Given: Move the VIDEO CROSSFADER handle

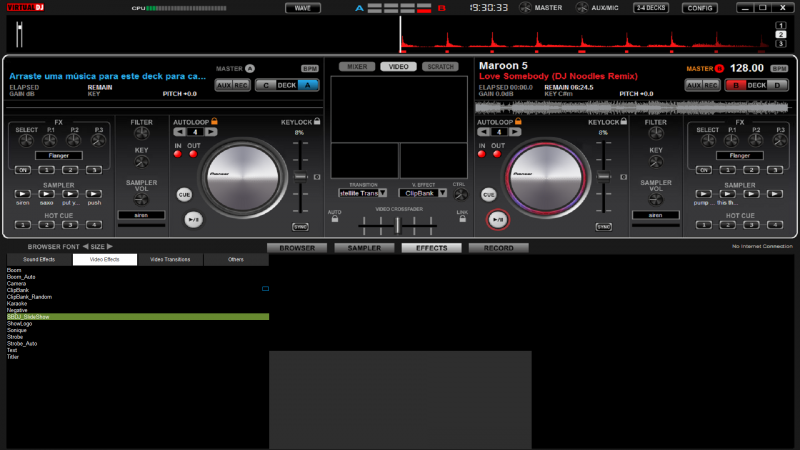Looking at the screenshot, I should pyautogui.click(x=398, y=225).
